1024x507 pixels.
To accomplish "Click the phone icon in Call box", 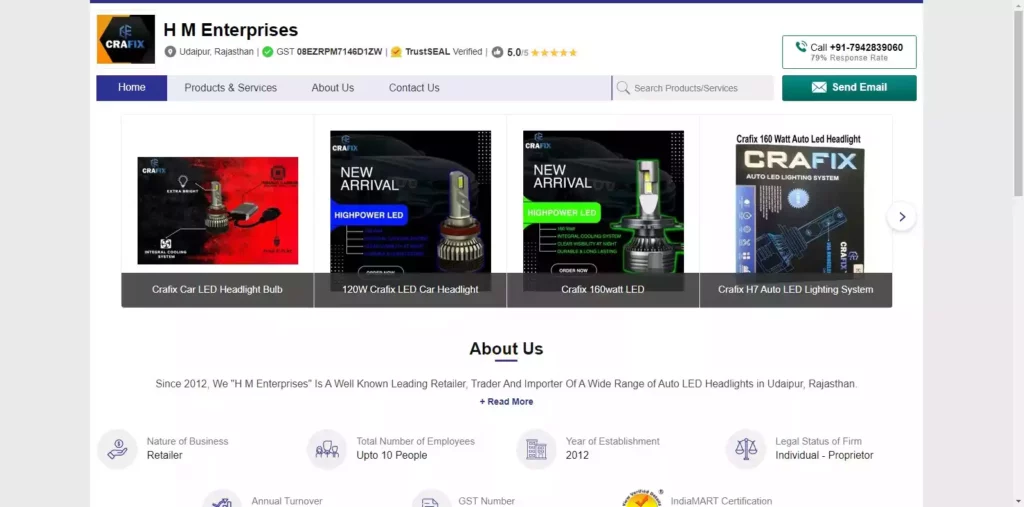I will point(801,46).
